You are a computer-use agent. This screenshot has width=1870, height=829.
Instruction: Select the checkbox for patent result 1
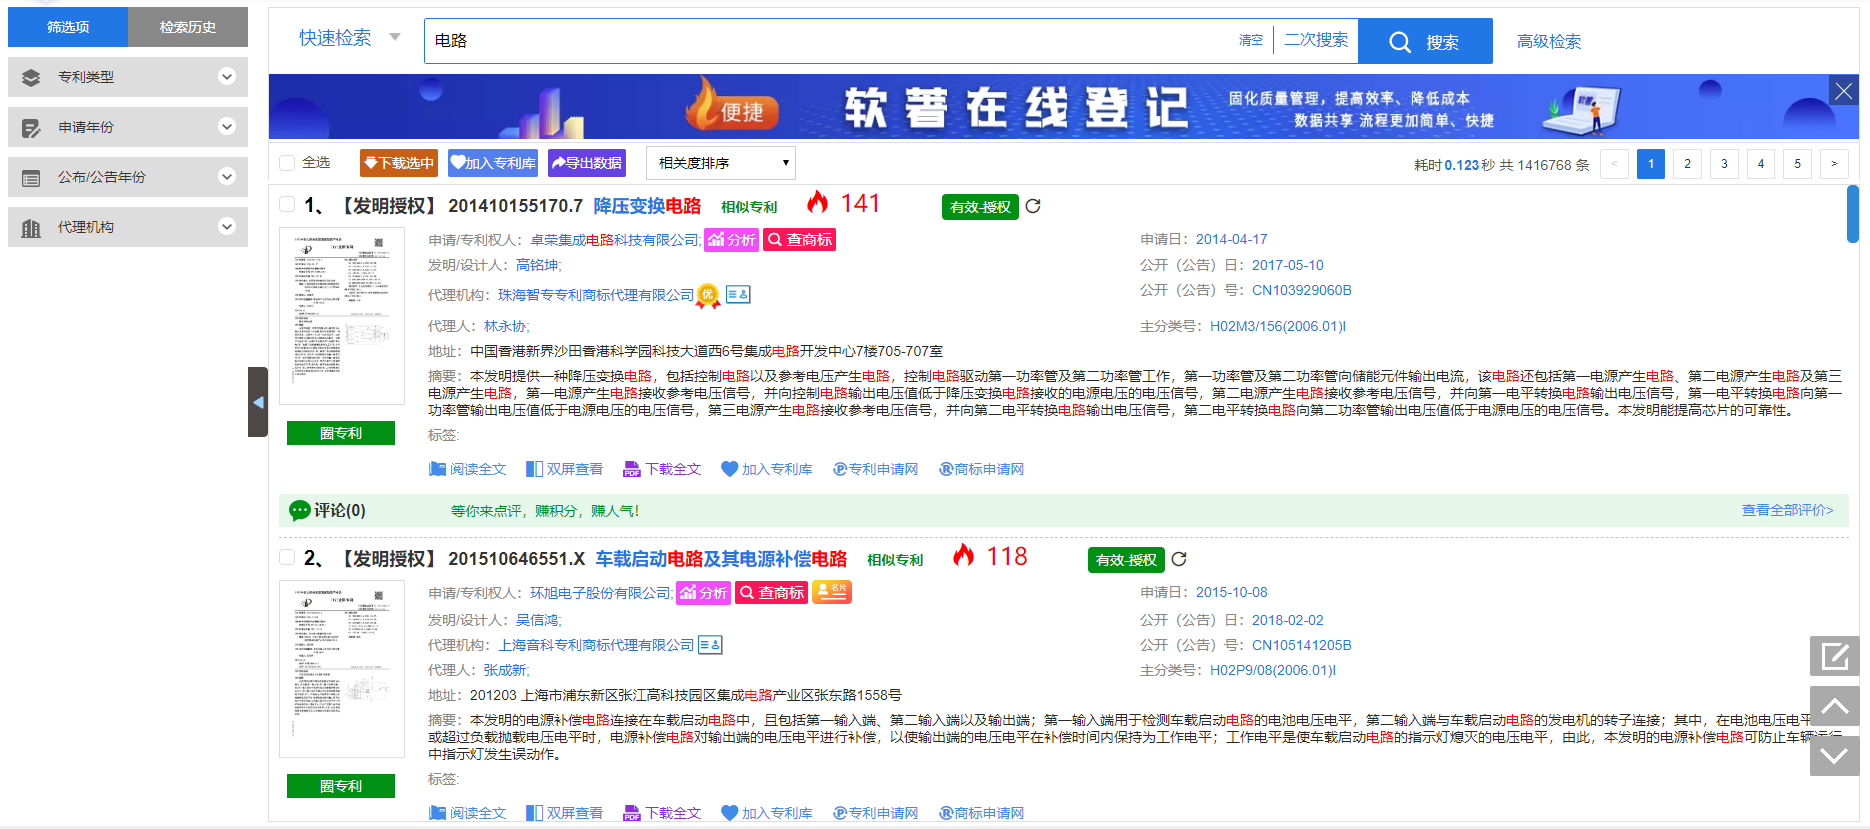click(287, 205)
